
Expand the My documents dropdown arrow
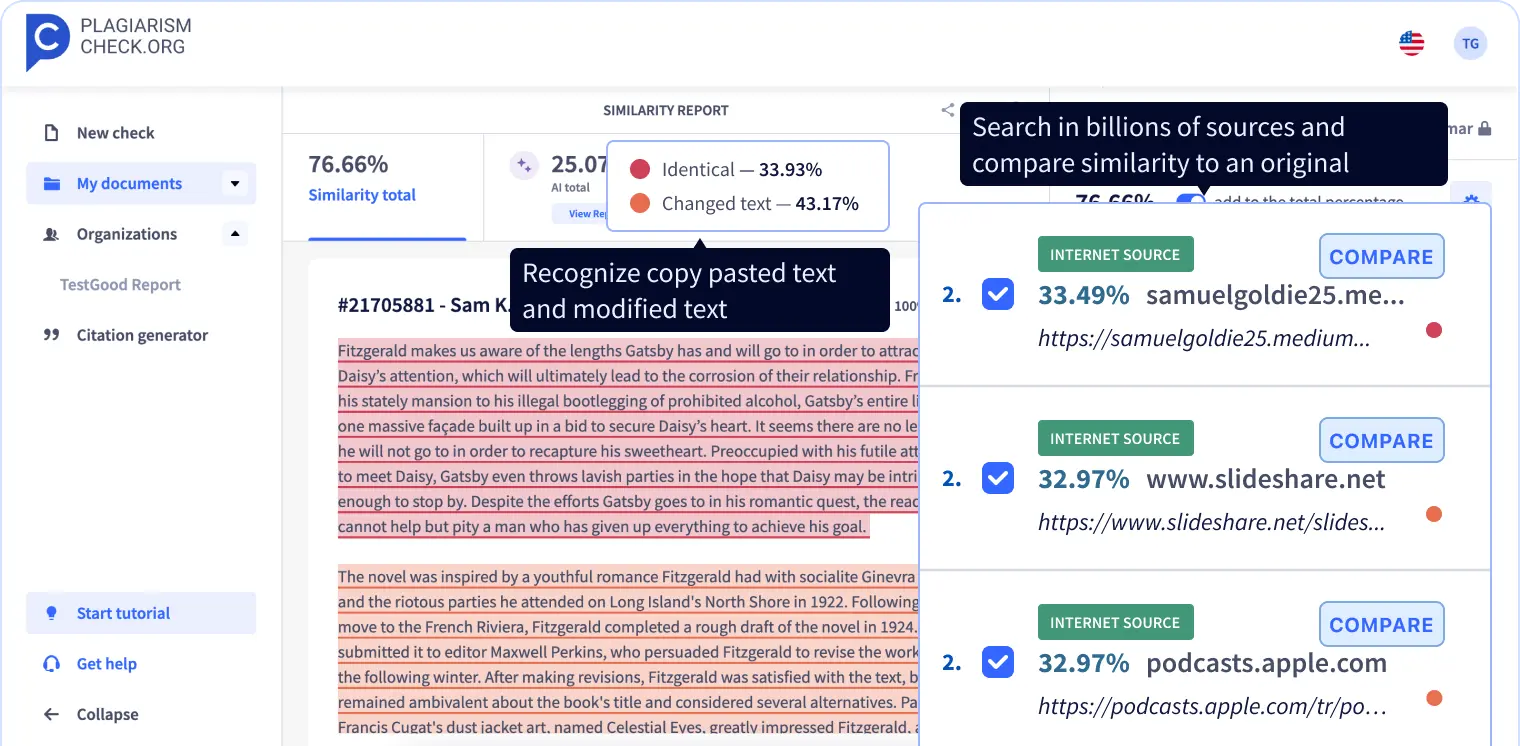click(x=235, y=183)
